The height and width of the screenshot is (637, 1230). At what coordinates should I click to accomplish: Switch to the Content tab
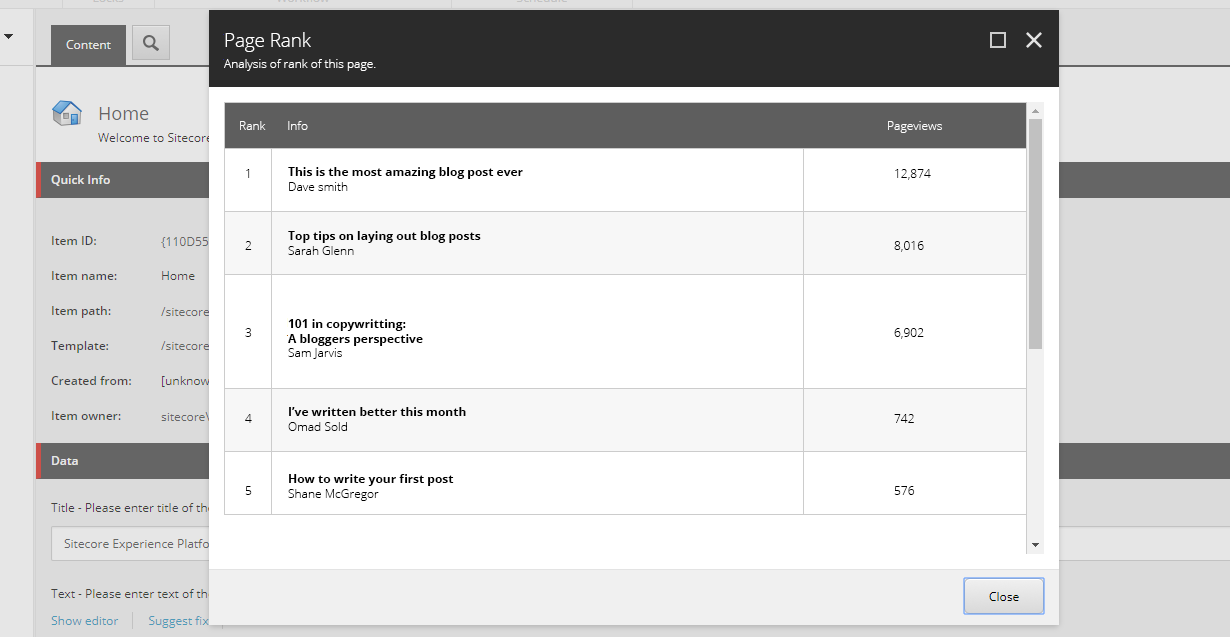pyautogui.click(x=88, y=45)
